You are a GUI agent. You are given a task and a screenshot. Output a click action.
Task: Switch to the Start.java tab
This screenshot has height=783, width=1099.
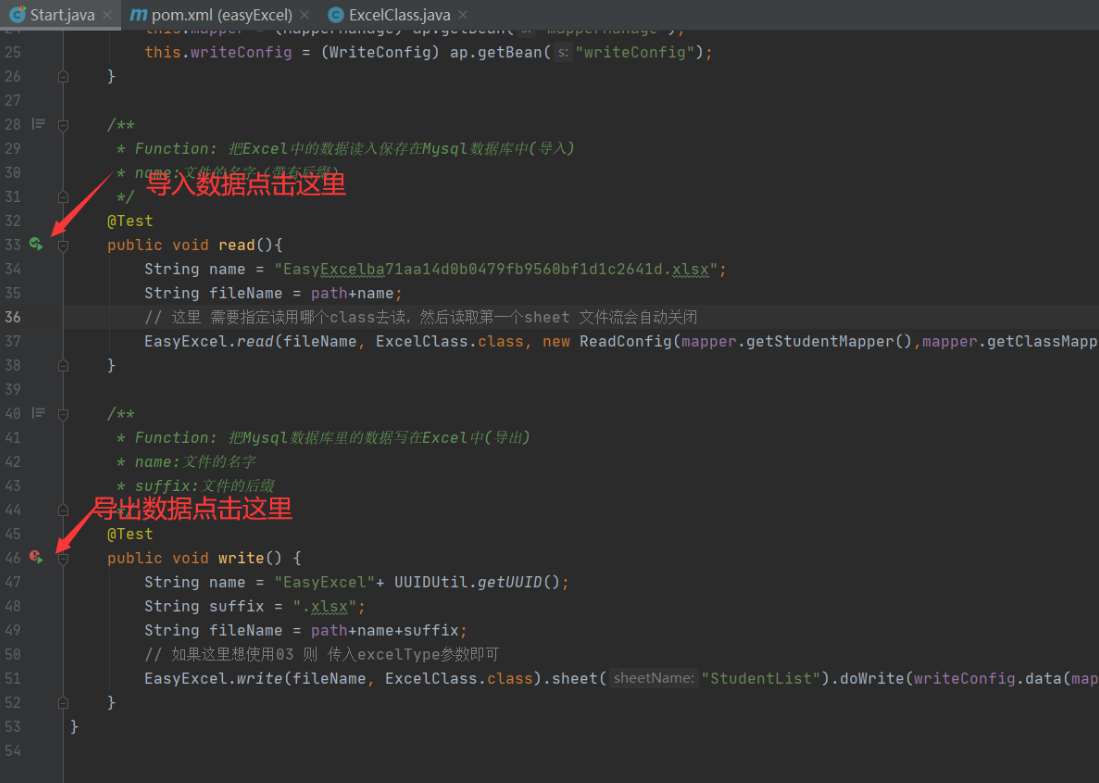pos(62,15)
